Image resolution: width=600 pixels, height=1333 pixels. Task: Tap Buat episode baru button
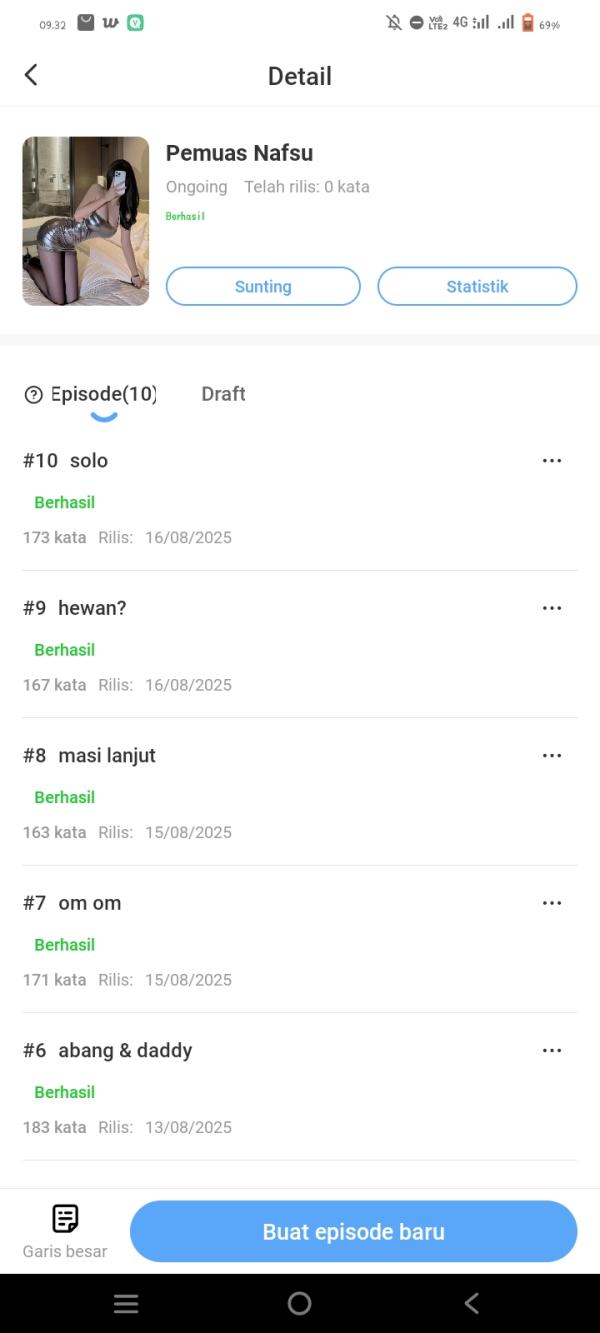[x=353, y=1232]
